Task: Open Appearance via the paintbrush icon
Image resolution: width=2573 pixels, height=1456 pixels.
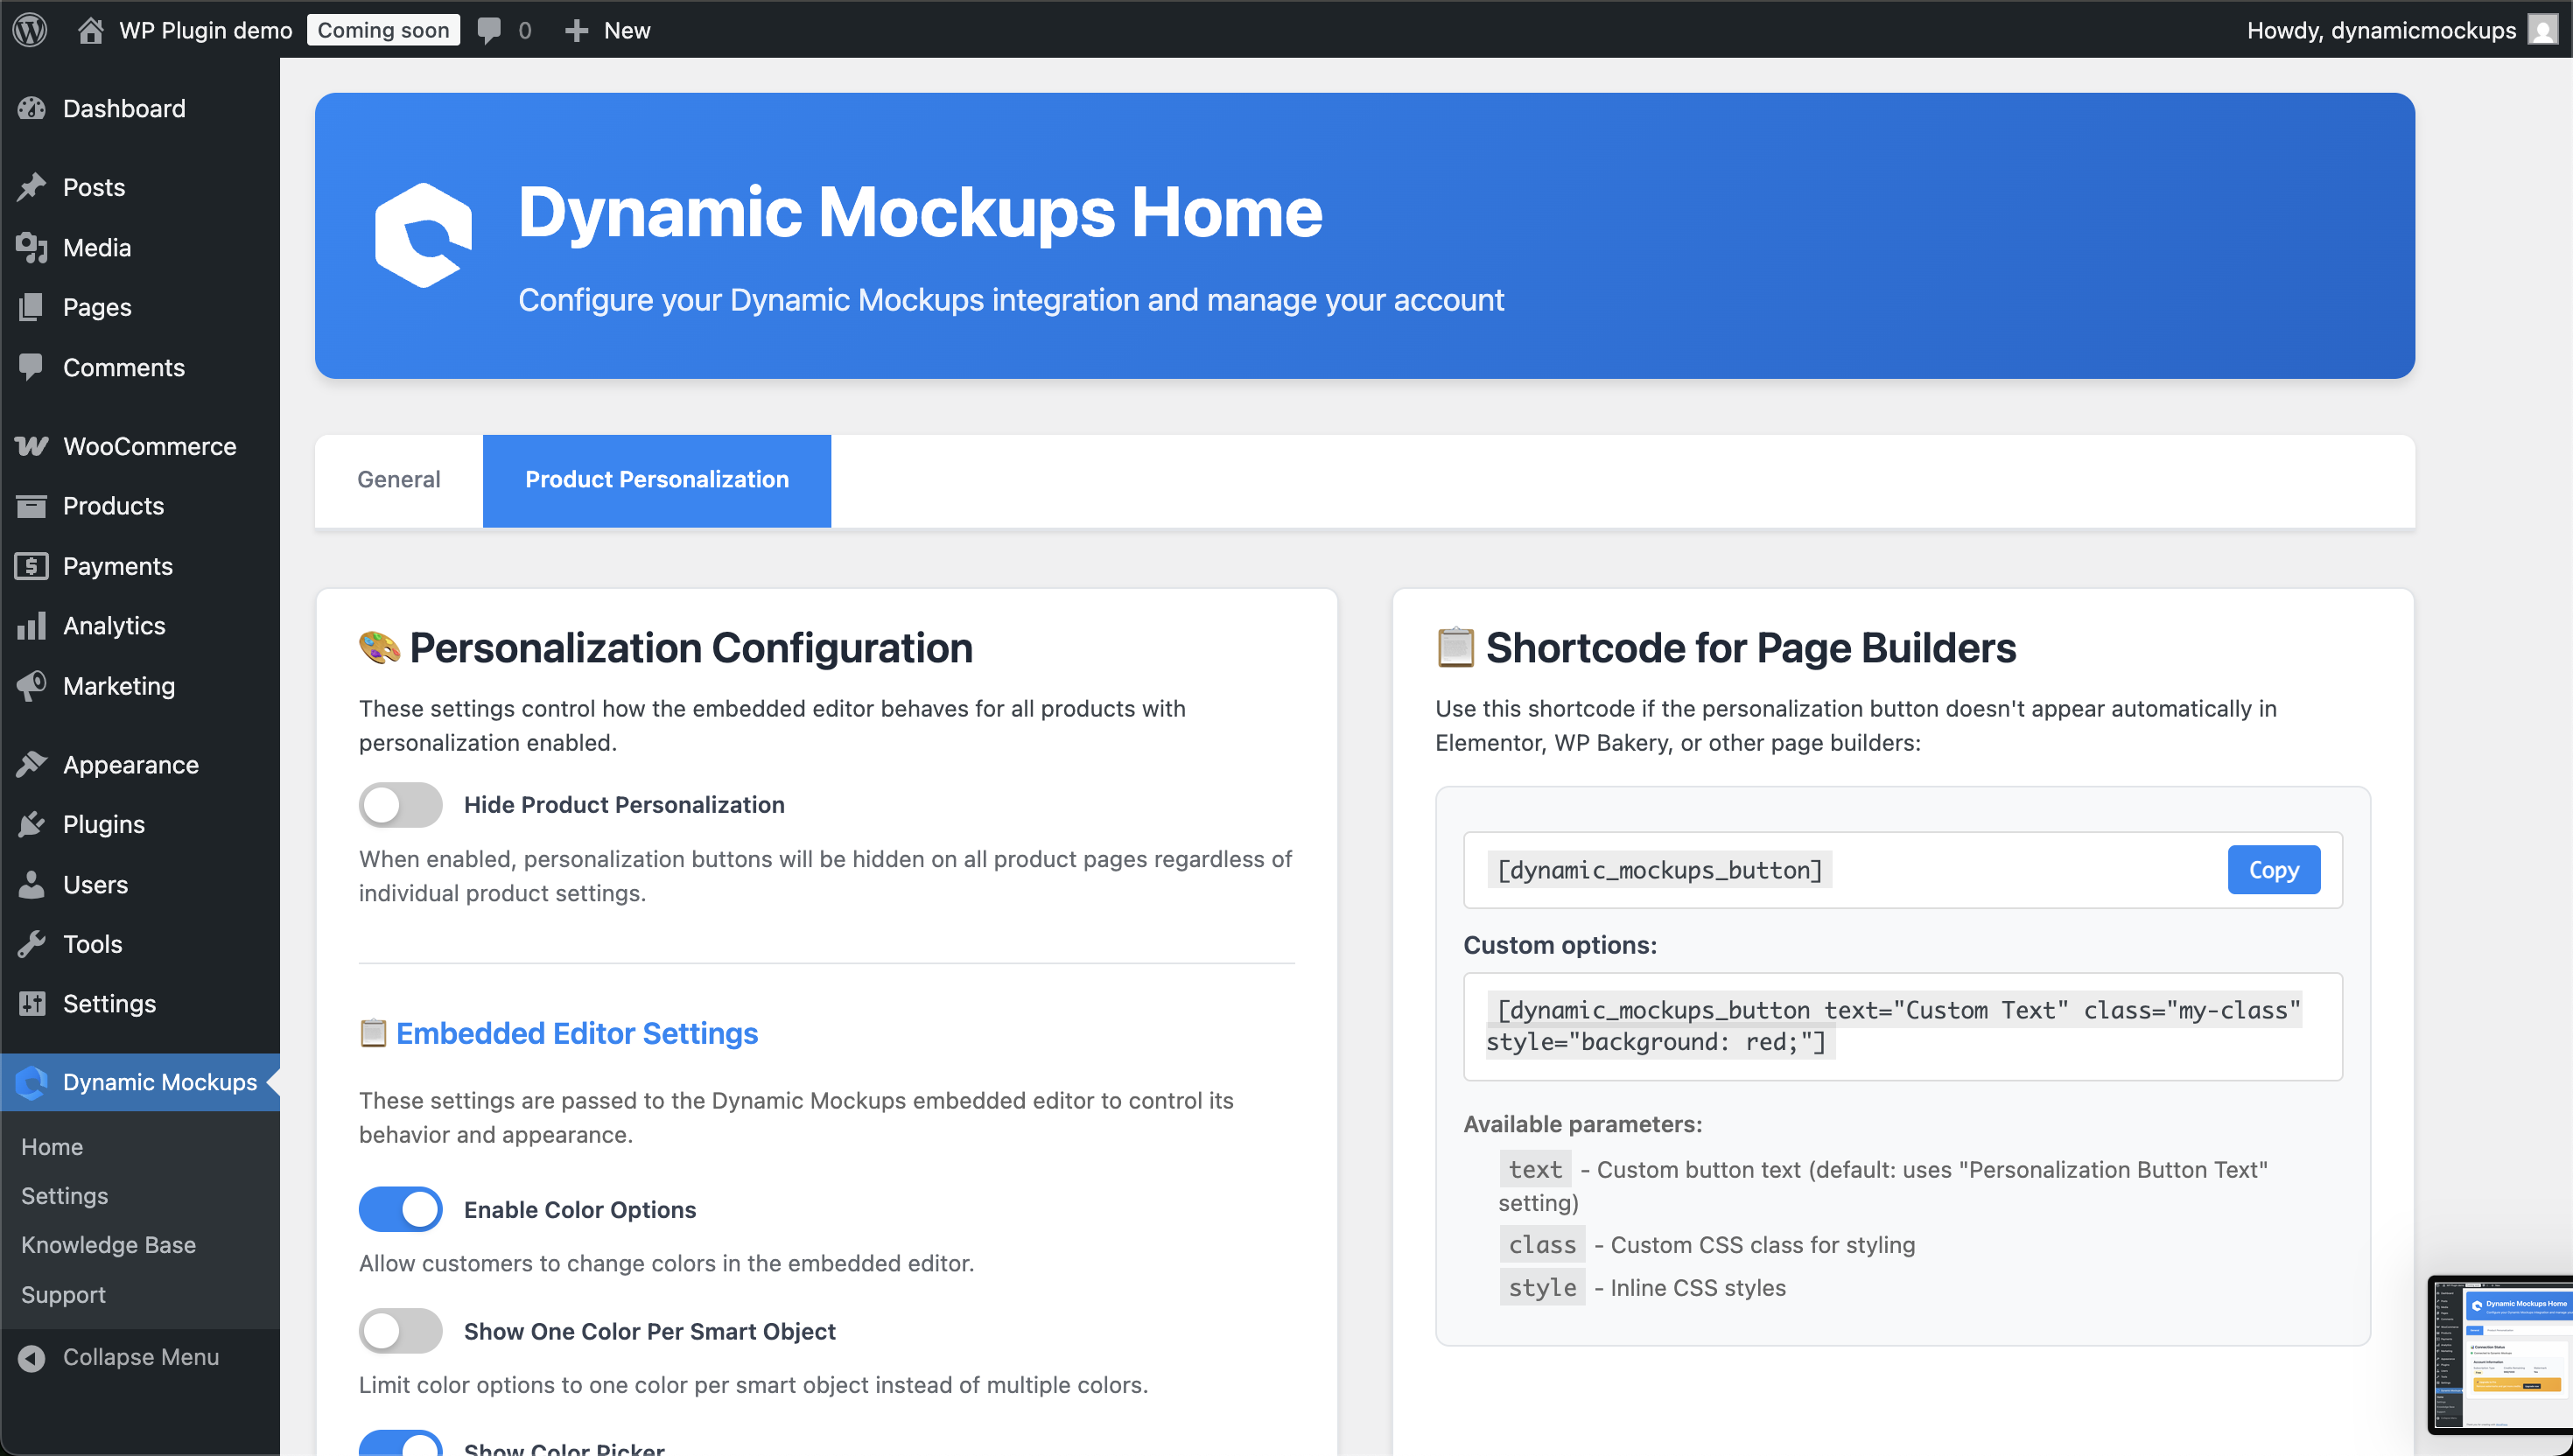Action: click(31, 764)
